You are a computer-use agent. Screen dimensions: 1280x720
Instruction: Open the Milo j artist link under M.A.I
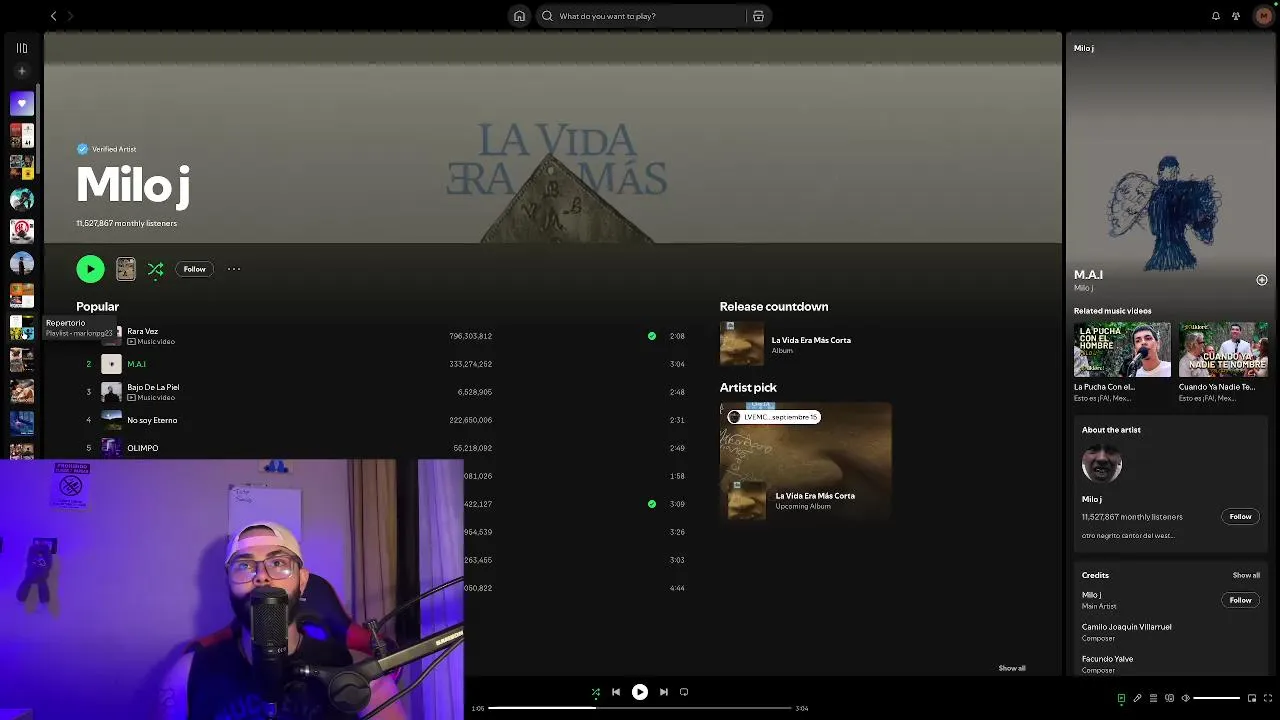1083,288
